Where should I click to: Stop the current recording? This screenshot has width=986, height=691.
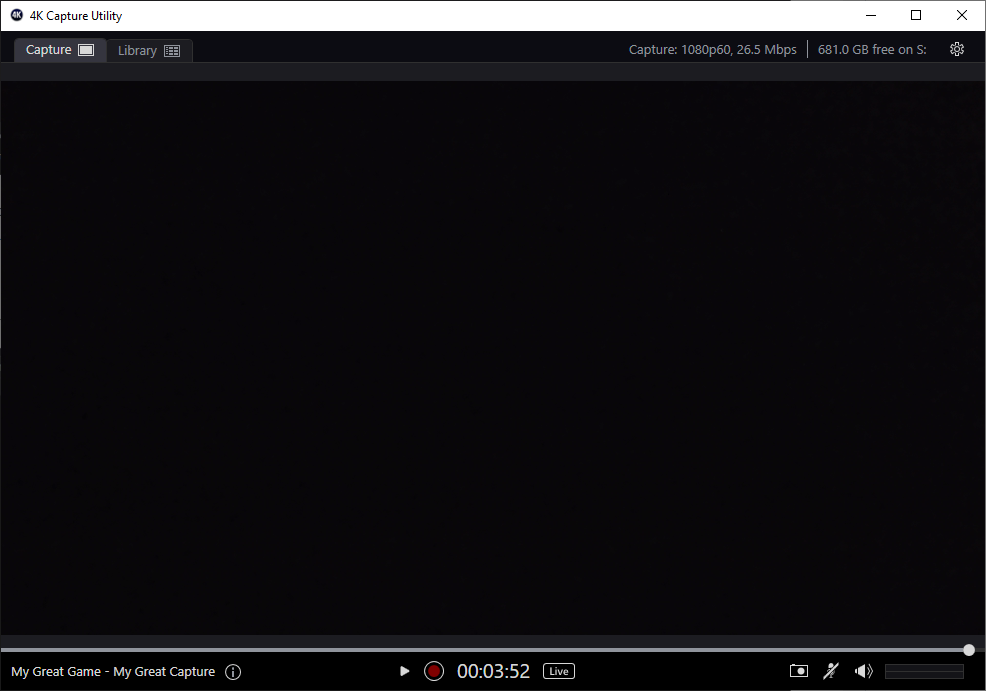click(433, 671)
